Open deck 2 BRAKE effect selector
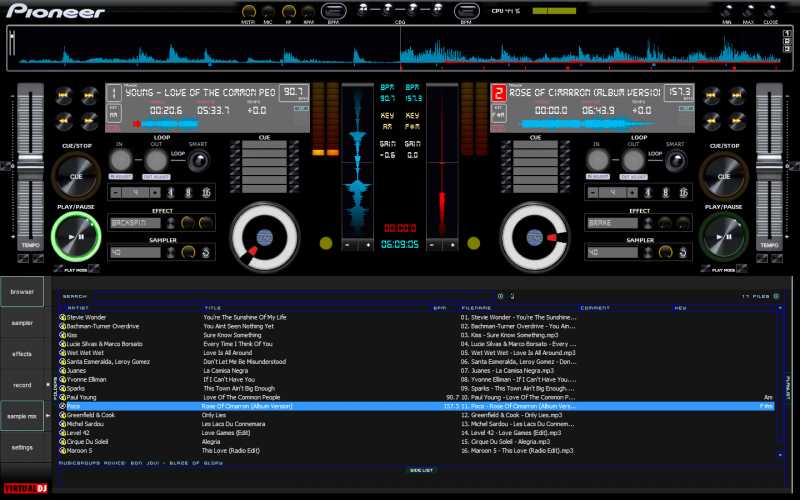 [612, 223]
